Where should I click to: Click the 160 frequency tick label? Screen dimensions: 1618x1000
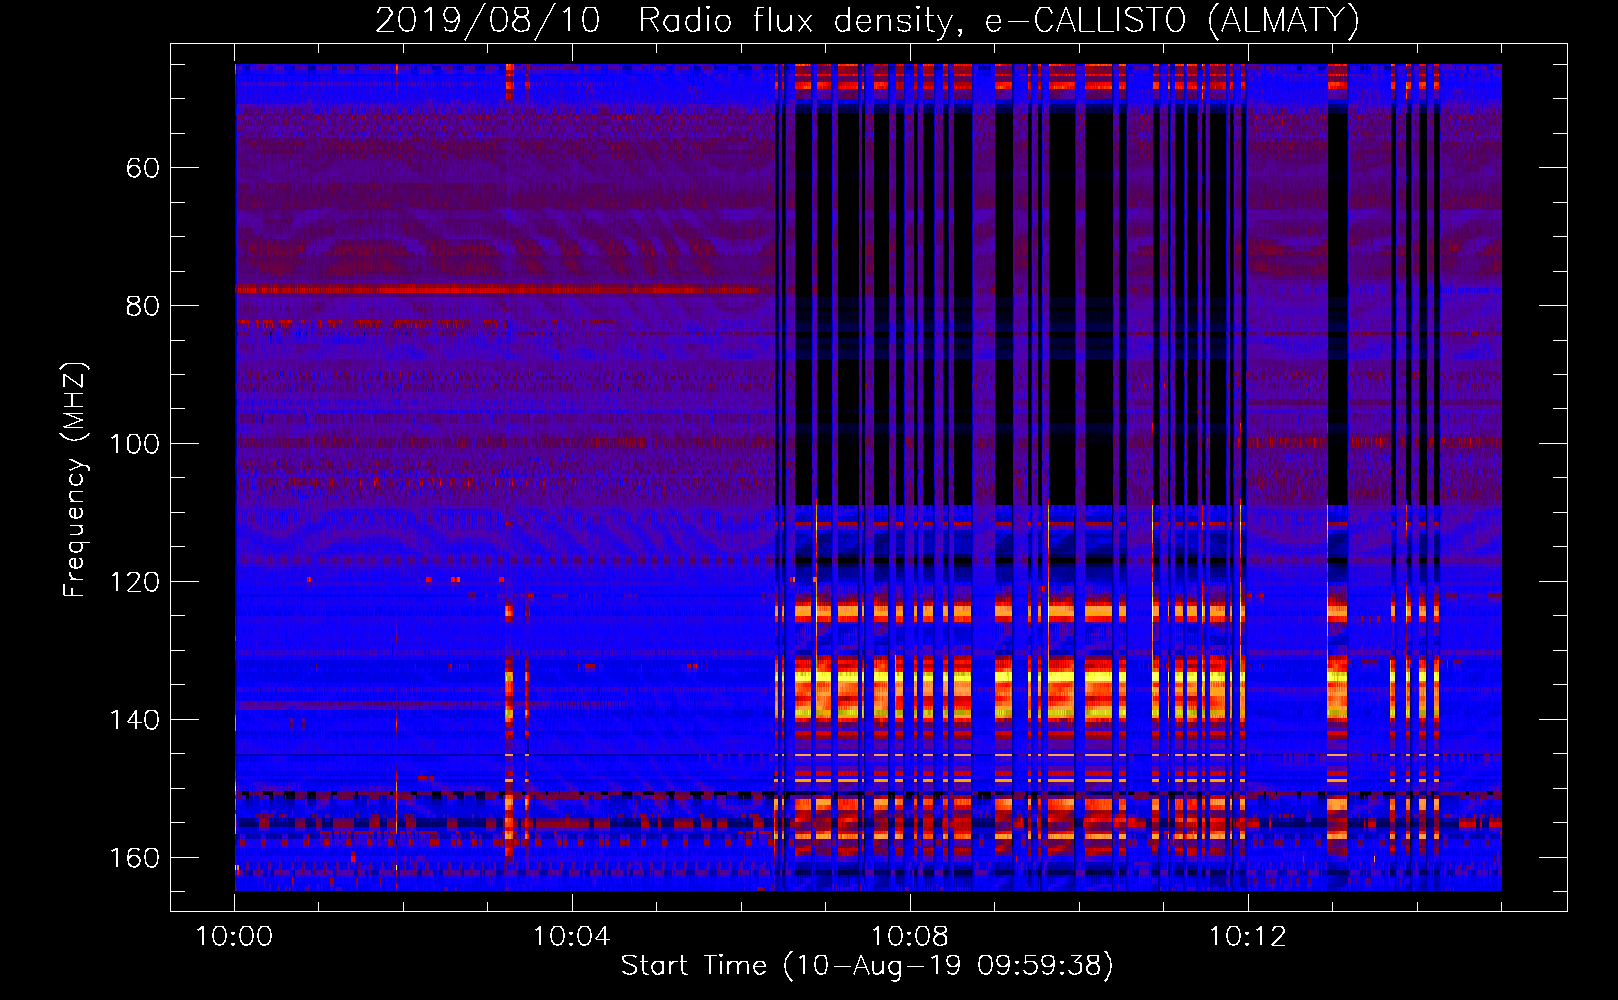[x=135, y=858]
